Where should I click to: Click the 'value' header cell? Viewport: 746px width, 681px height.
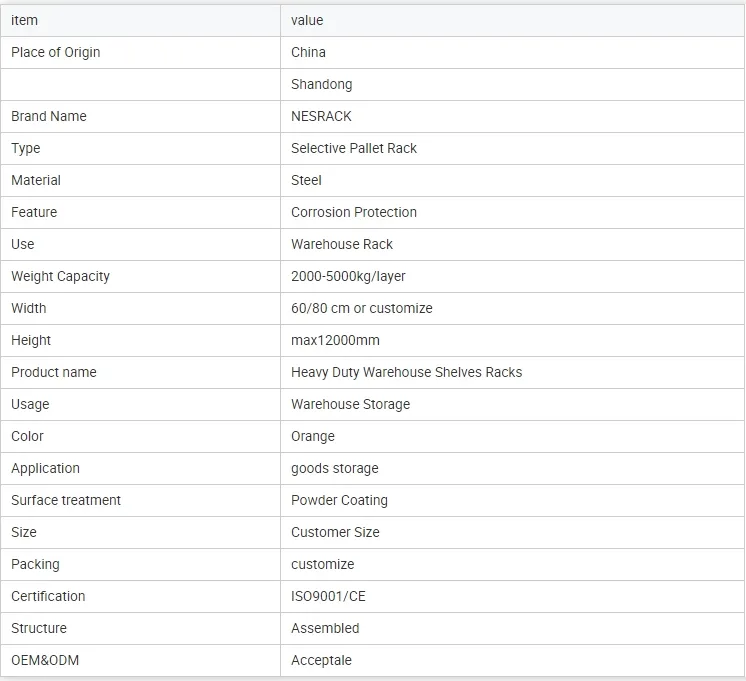point(307,20)
